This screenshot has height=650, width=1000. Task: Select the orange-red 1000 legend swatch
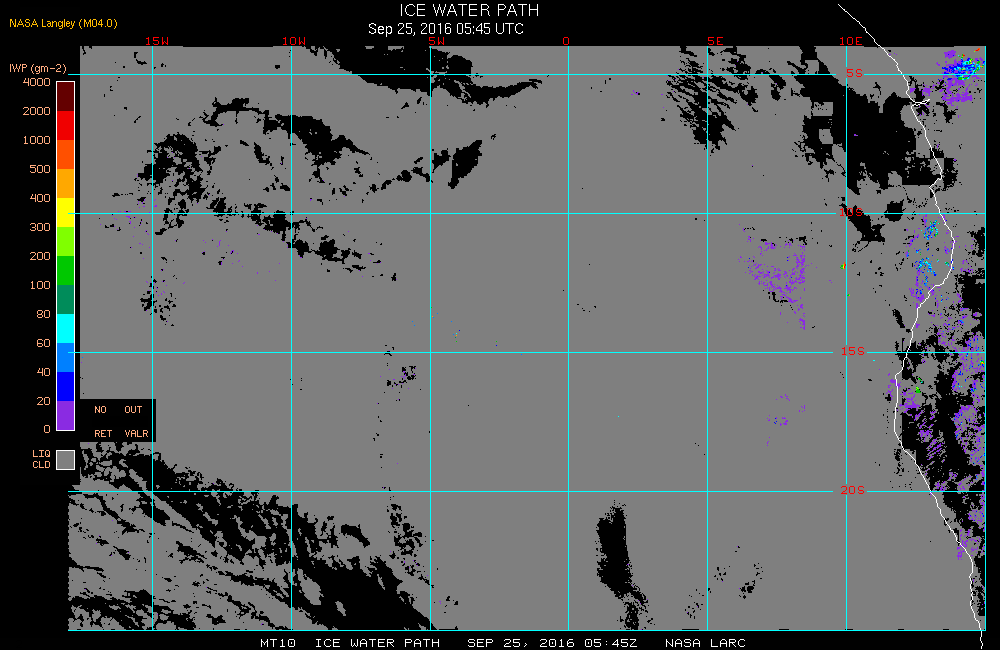point(66,154)
